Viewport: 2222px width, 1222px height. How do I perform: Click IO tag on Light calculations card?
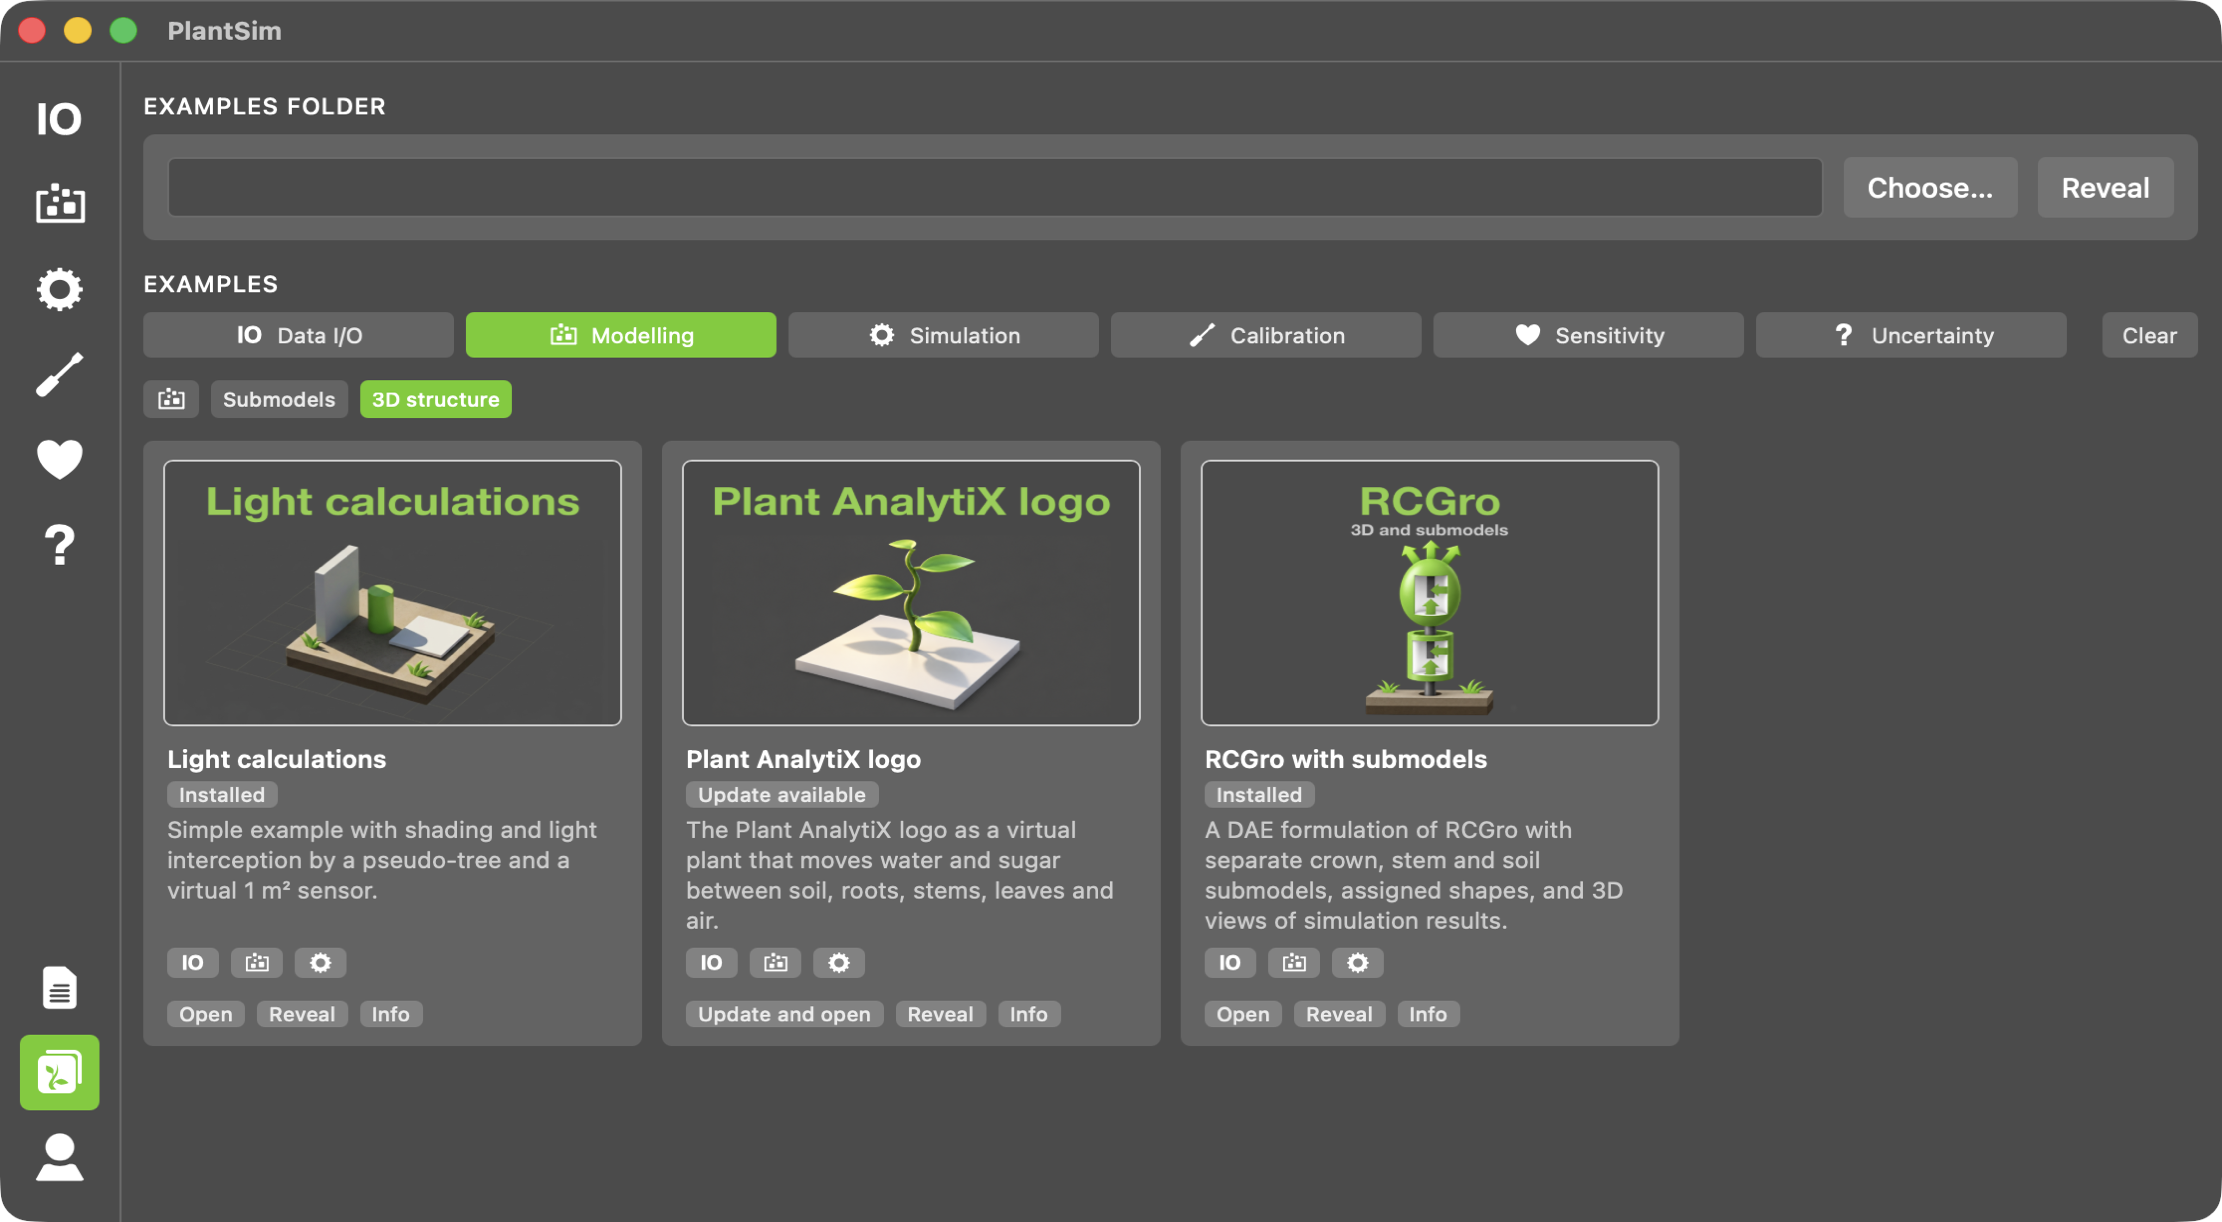(x=192, y=962)
